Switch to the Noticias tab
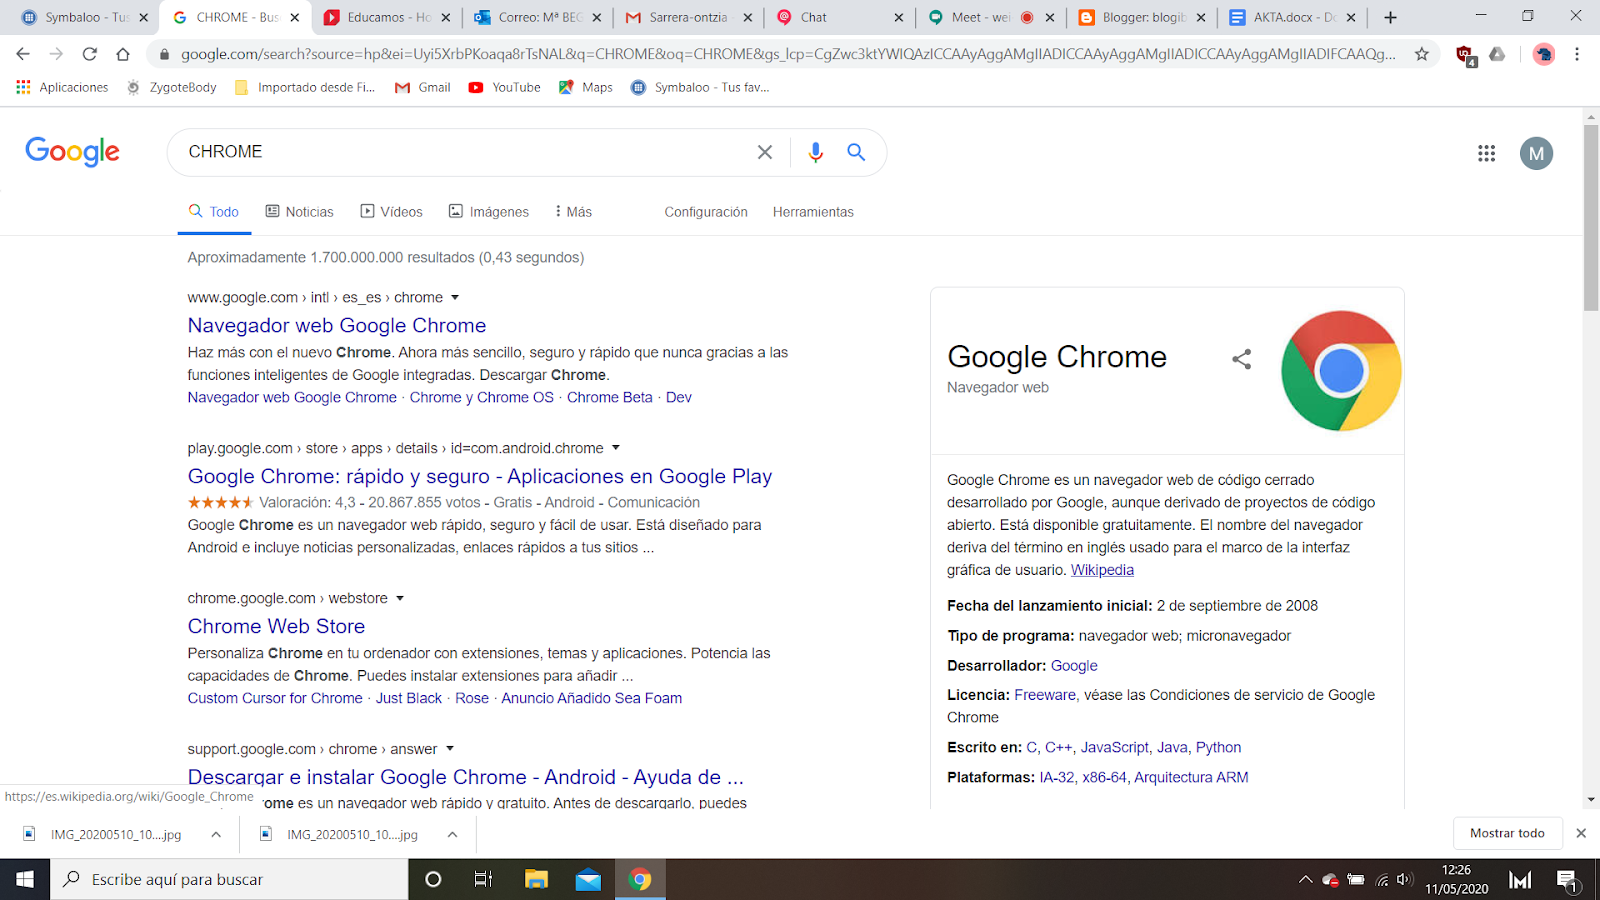The image size is (1600, 900). click(x=299, y=212)
